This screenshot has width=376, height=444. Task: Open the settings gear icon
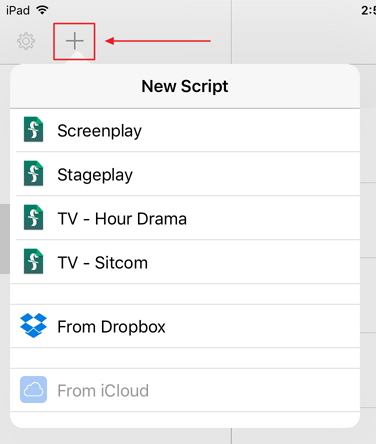pos(26,41)
